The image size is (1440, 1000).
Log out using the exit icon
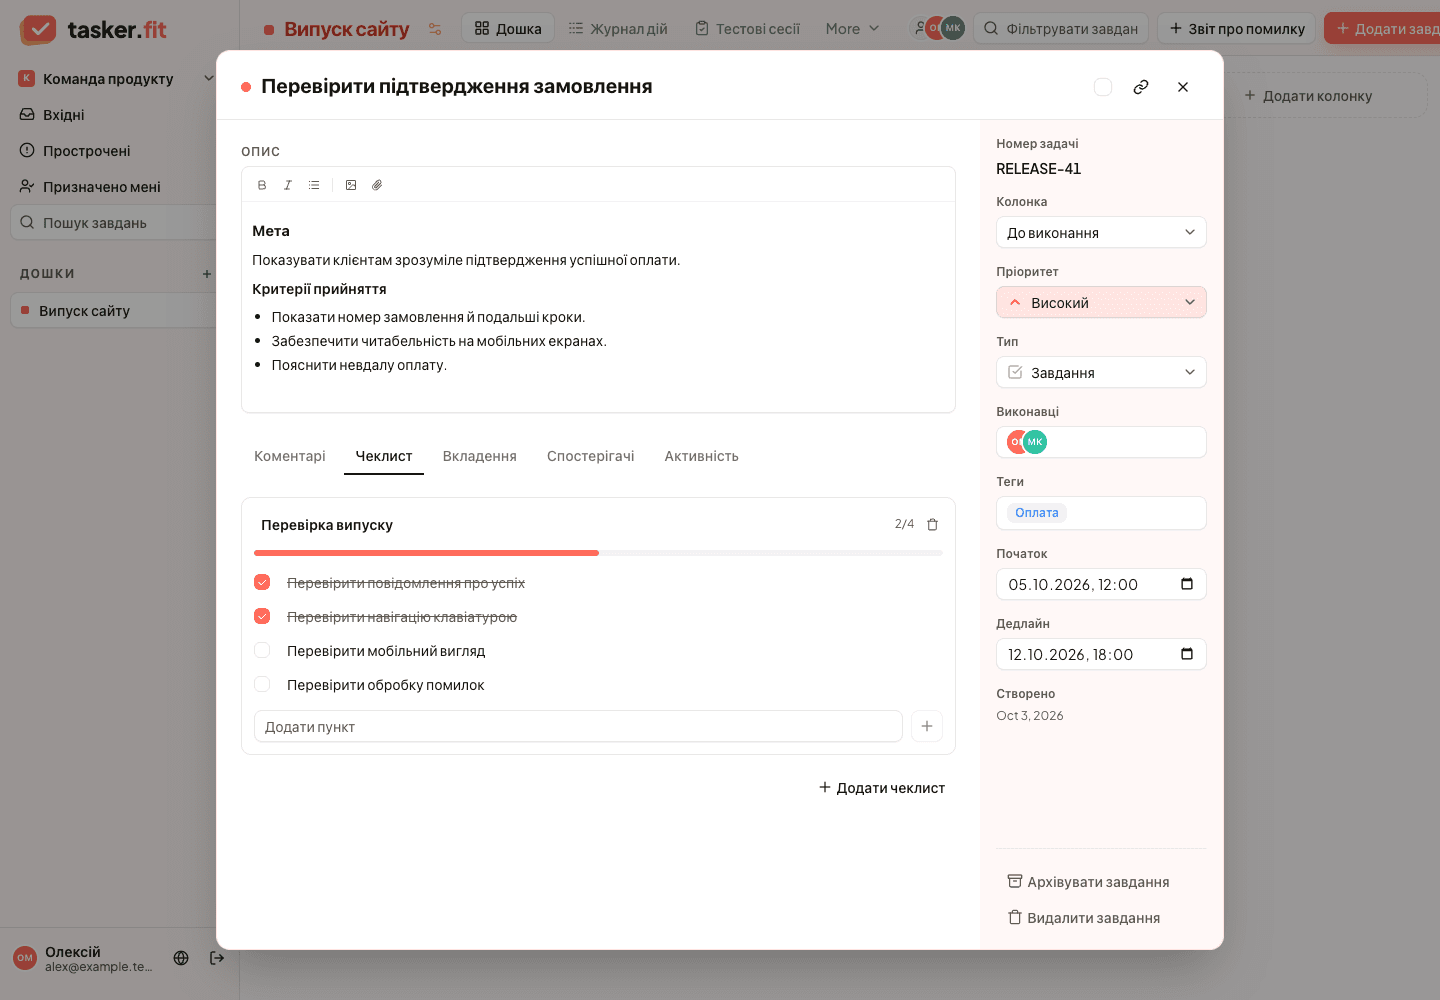tap(217, 958)
